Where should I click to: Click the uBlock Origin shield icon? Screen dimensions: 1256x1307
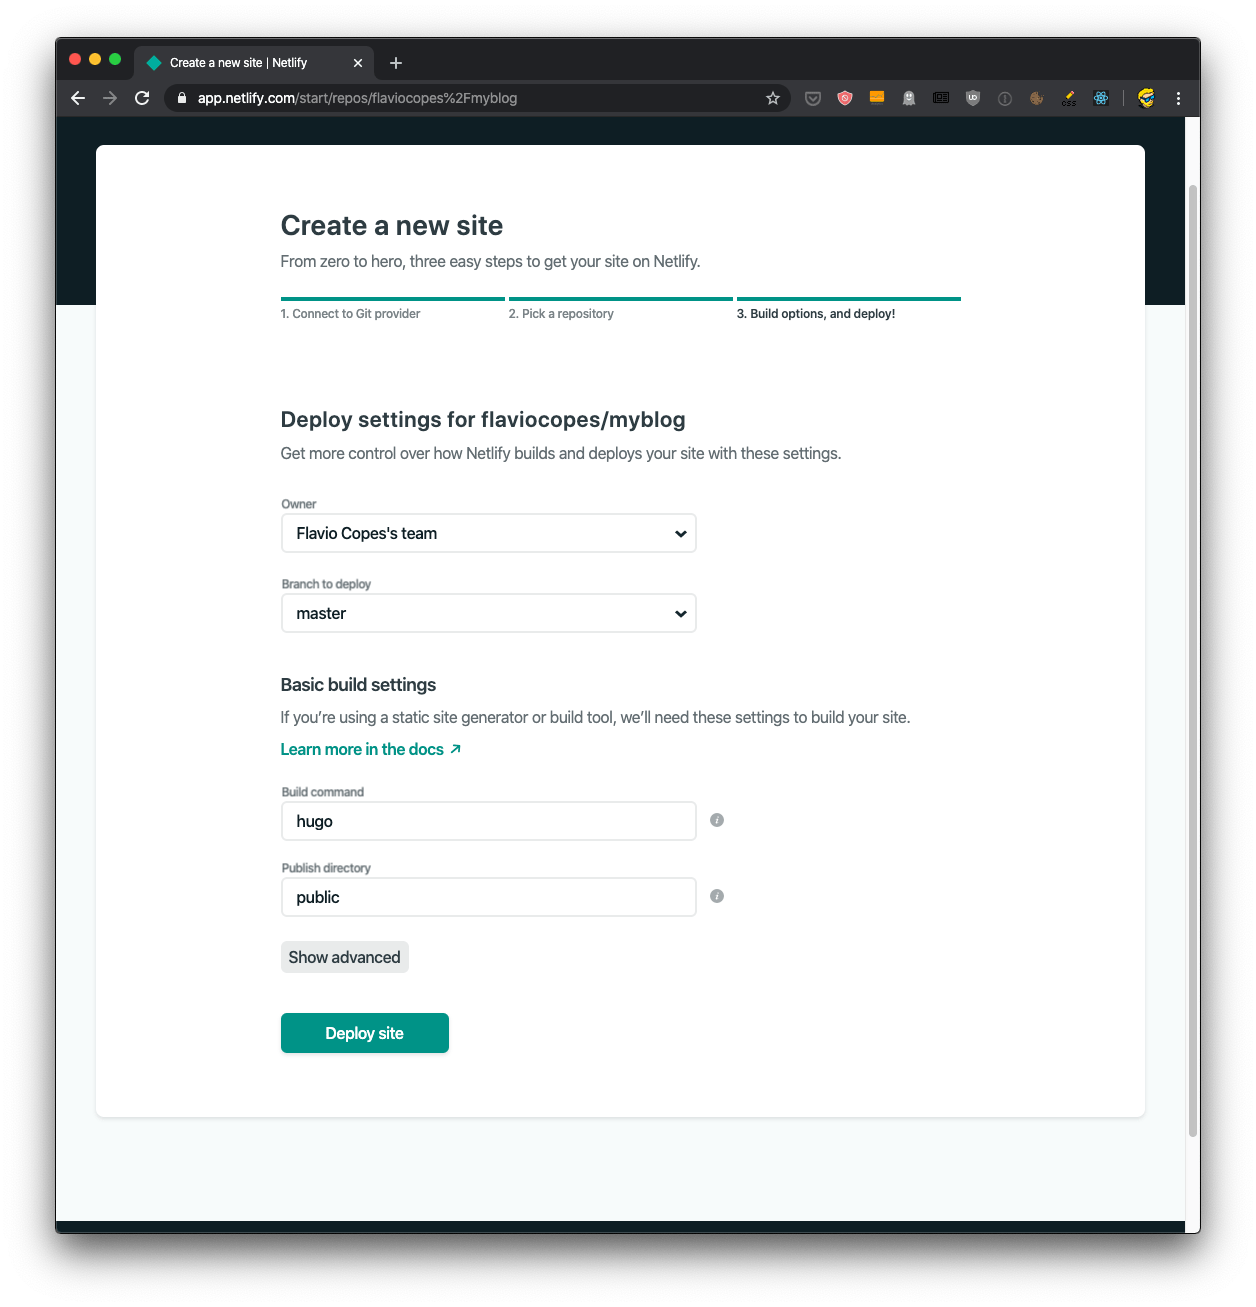pyautogui.click(x=973, y=98)
